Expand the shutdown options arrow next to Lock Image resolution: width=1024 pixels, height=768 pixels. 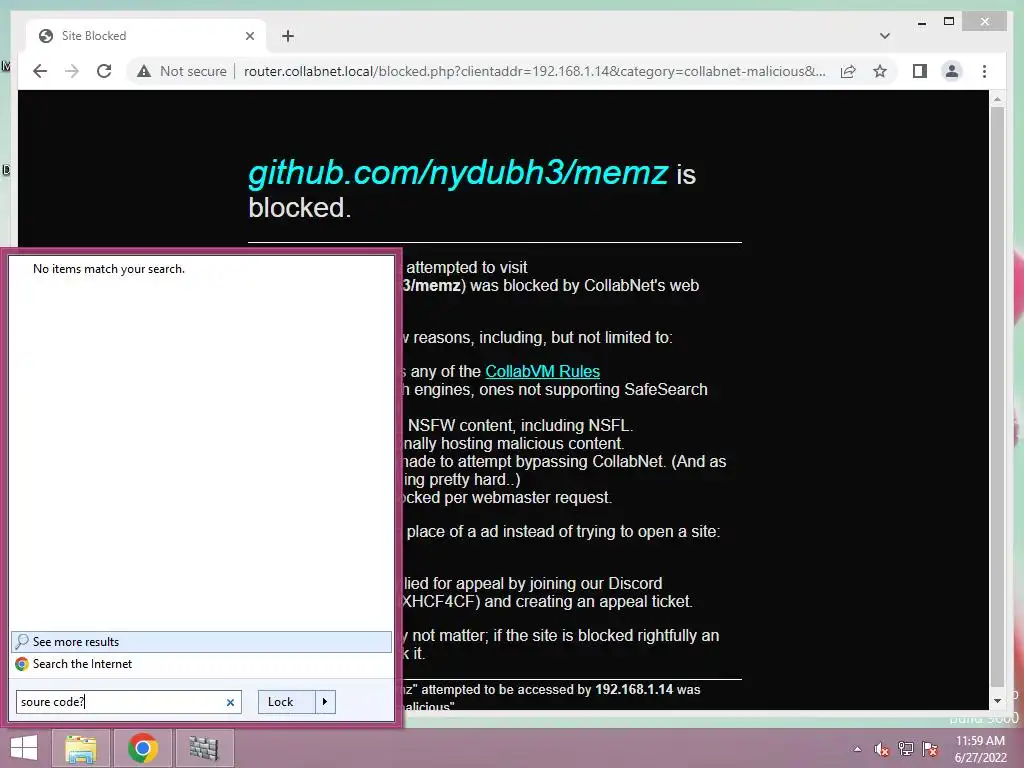[325, 702]
